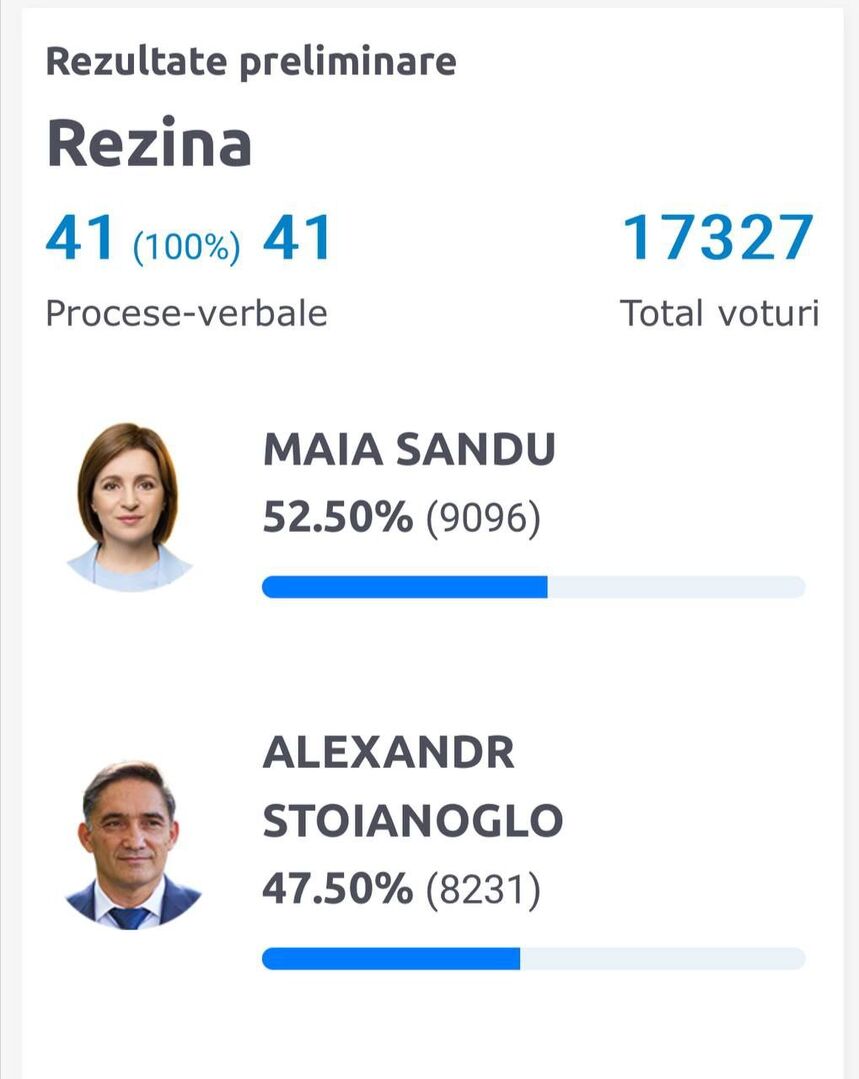
Task: Click the (8231) vote count
Action: coord(483,890)
